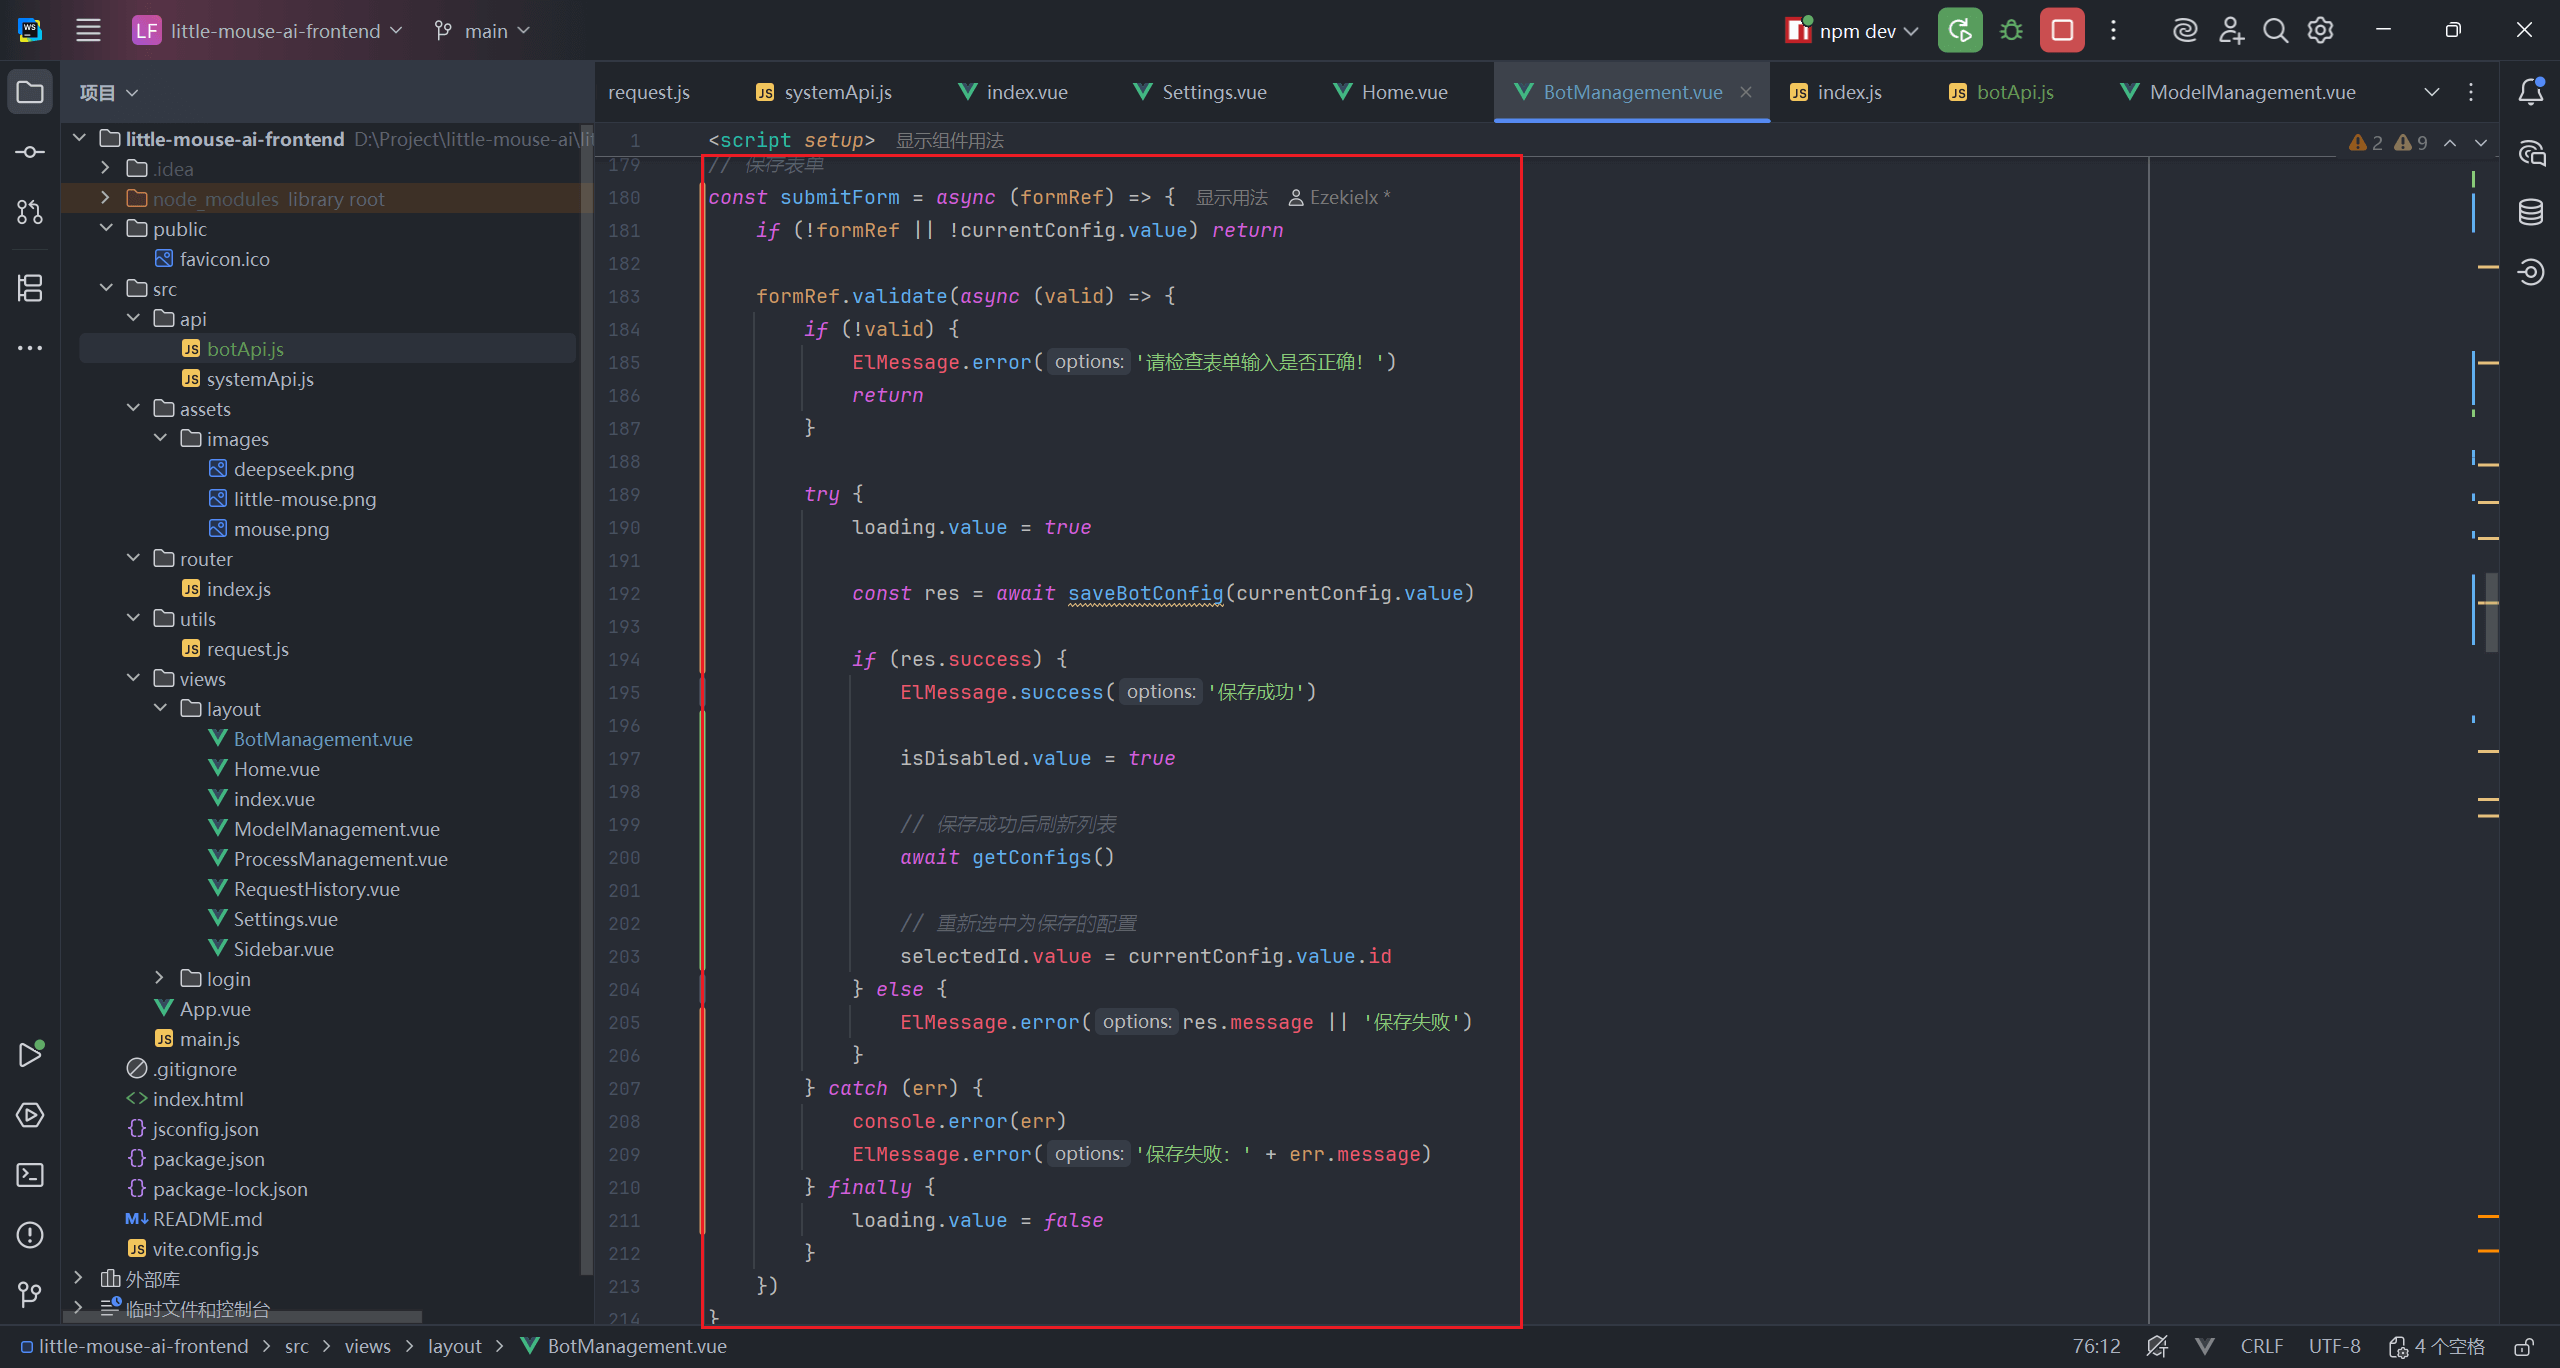Viewport: 2560px width, 1368px height.
Task: Open the Notifications bell icon
Action: (2531, 92)
